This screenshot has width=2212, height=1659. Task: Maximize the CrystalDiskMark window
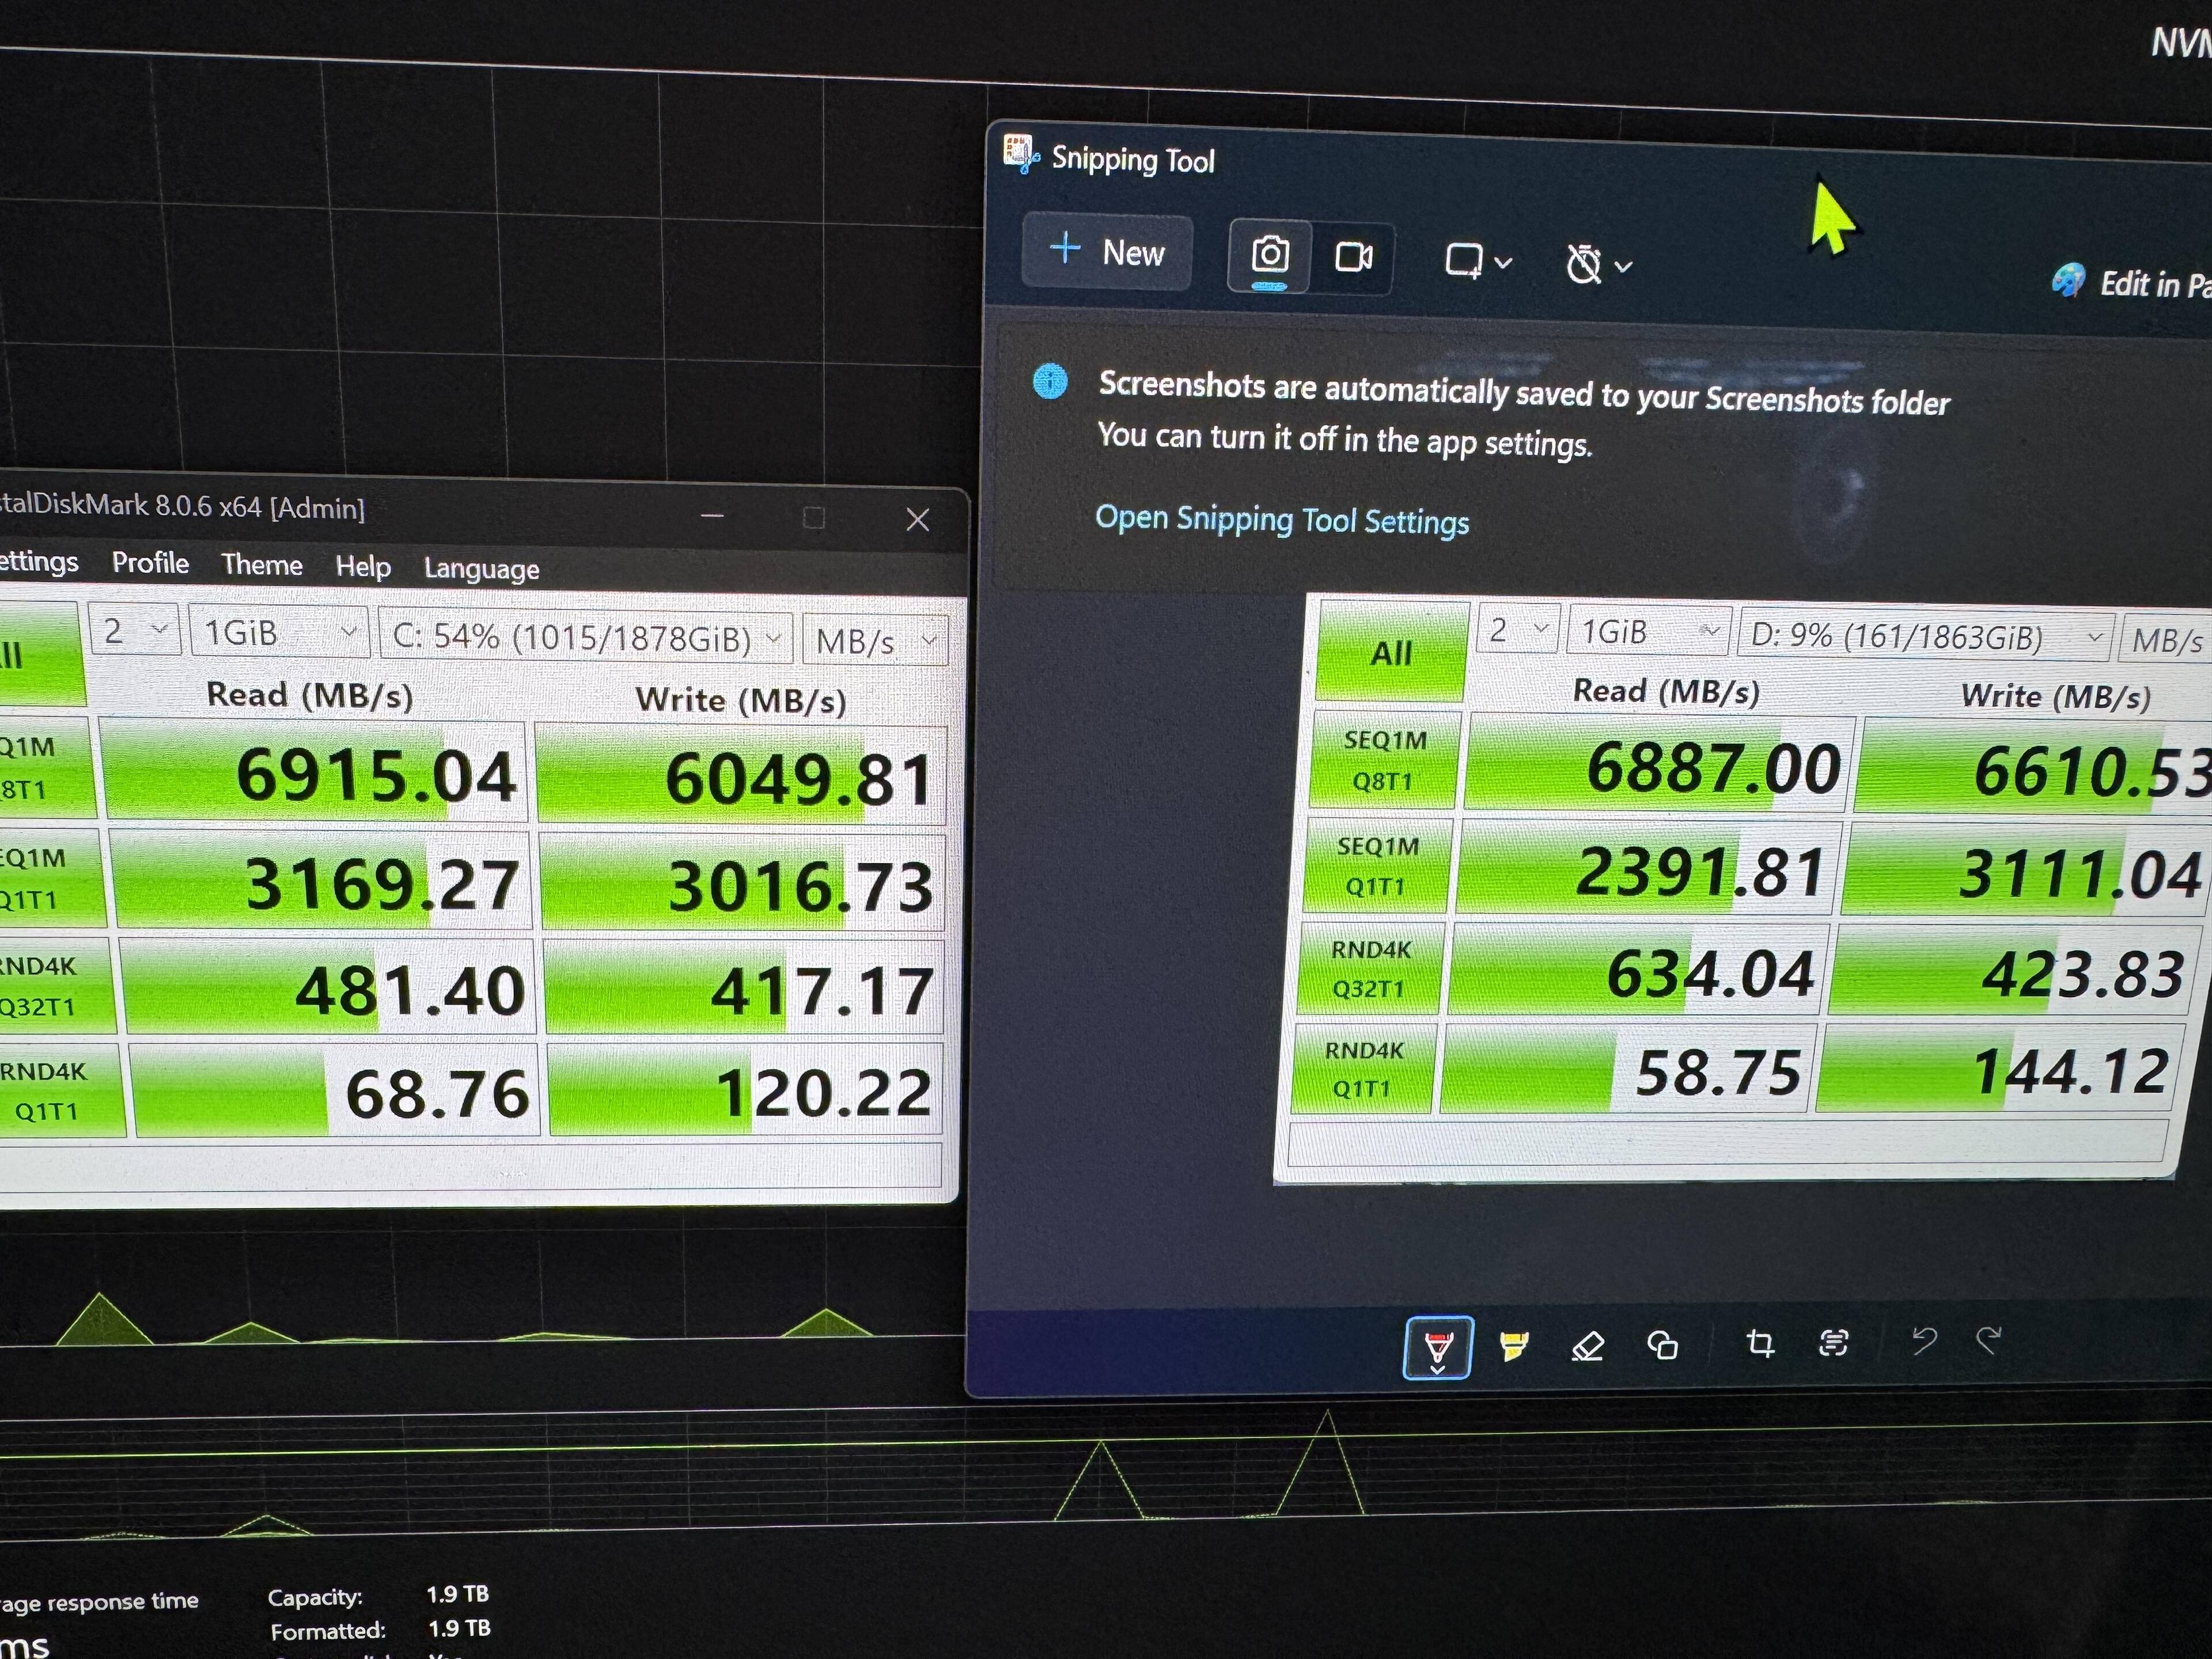coord(814,517)
